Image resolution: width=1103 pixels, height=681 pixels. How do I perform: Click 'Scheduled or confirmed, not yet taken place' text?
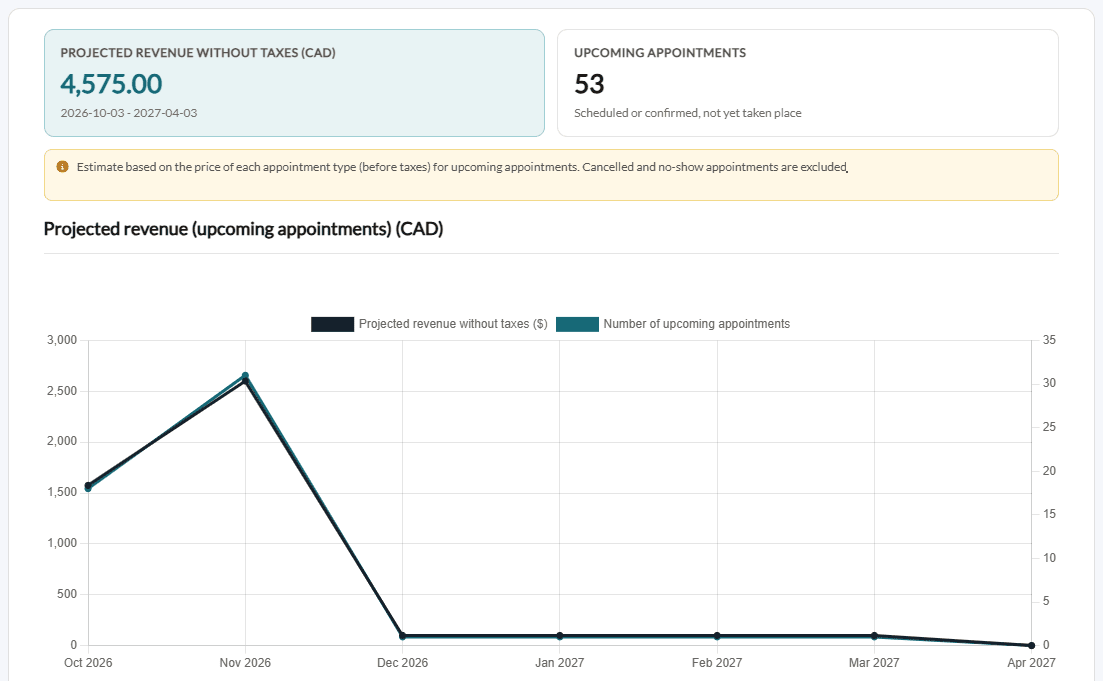688,113
